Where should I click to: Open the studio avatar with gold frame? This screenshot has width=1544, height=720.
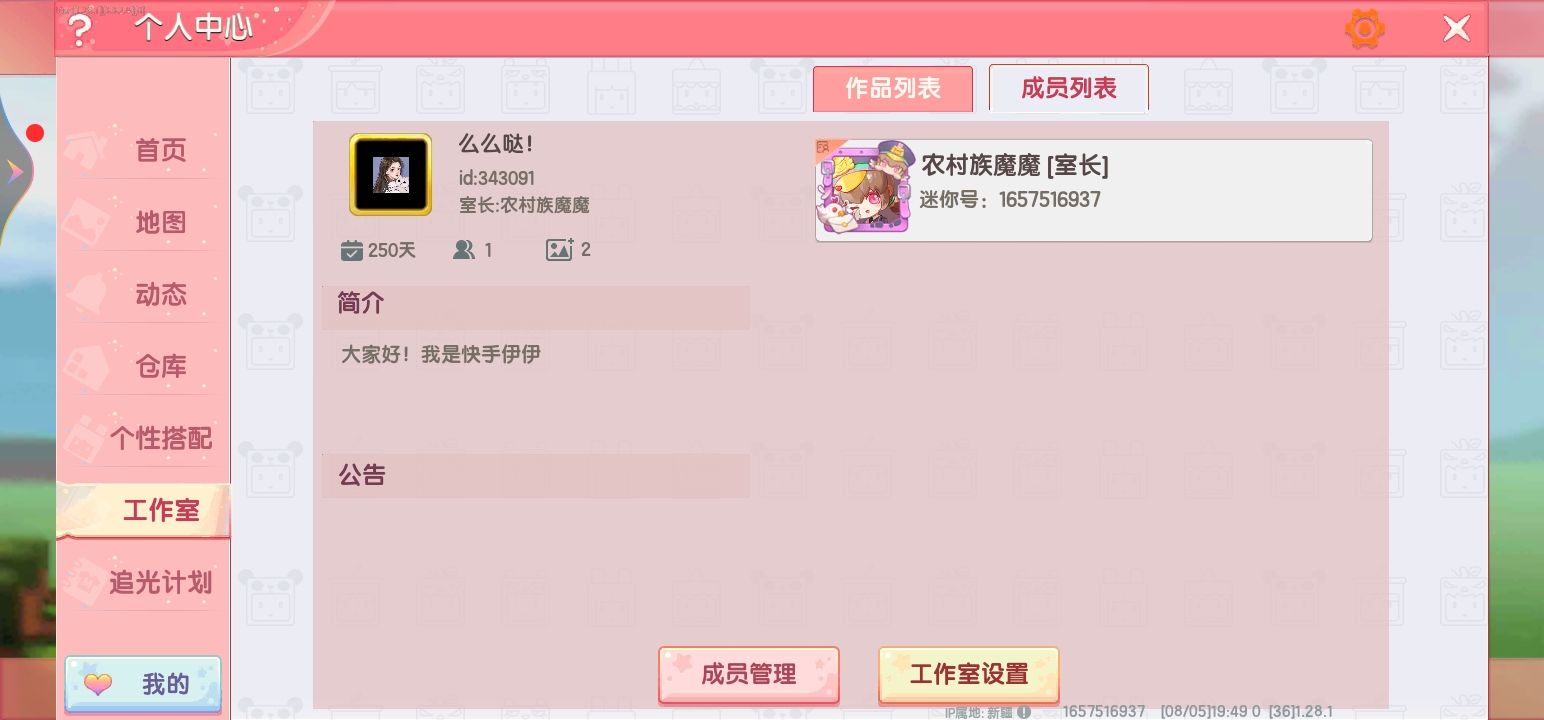[x=390, y=175]
